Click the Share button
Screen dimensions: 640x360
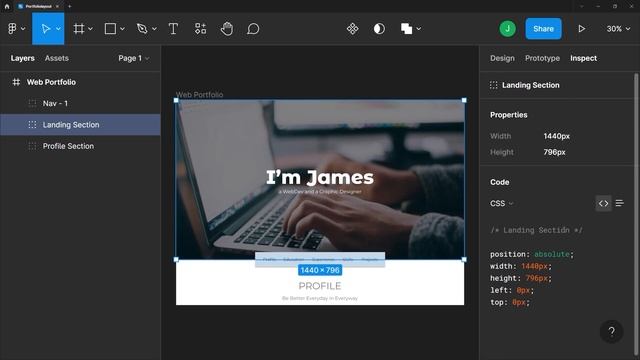(x=543, y=29)
